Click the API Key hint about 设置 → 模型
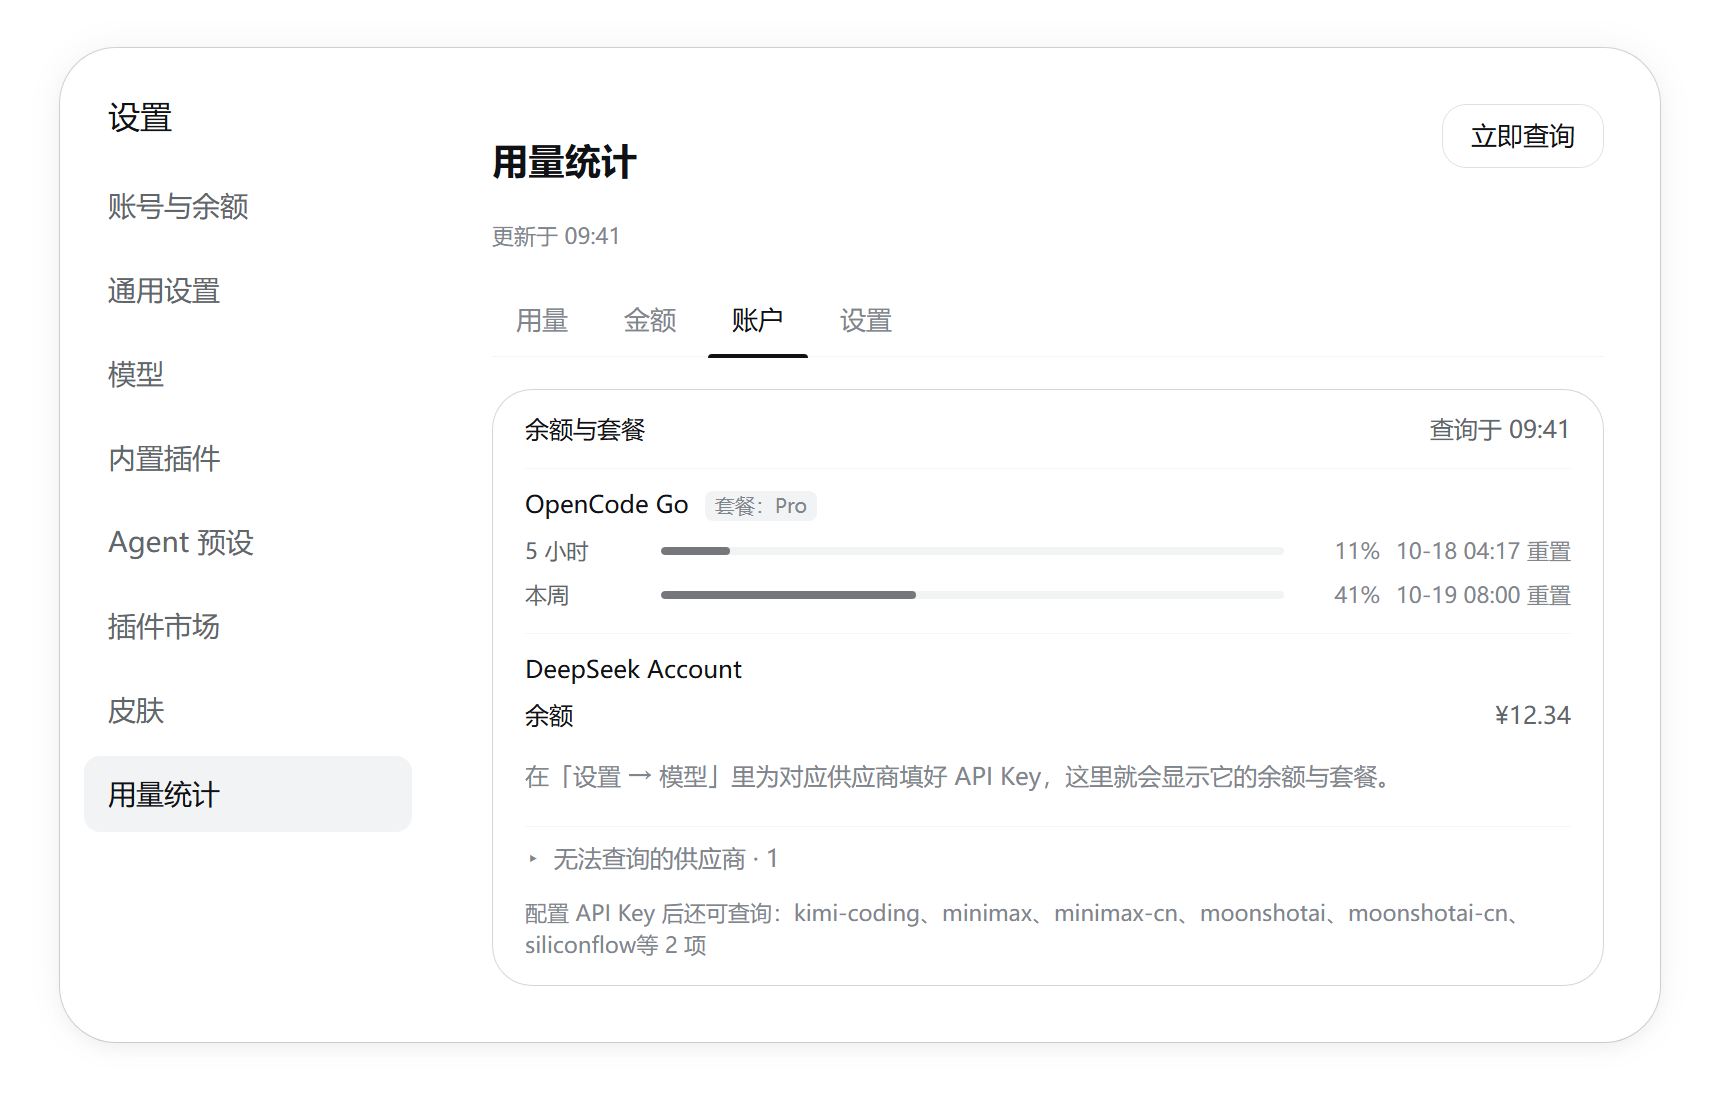Screen dimensions: 1720x1096 958,777
